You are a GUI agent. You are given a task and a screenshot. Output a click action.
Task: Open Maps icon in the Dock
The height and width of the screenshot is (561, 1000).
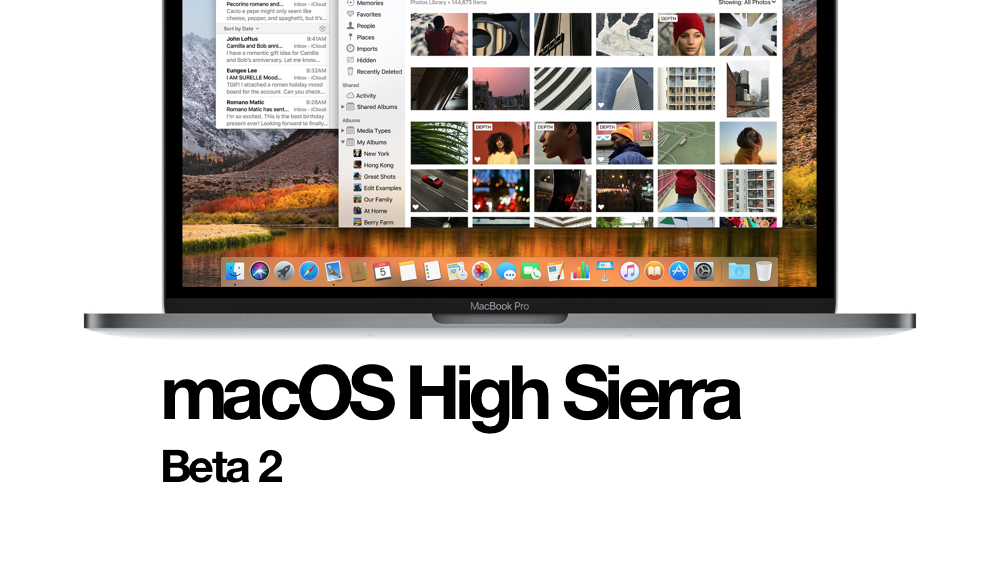(x=457, y=272)
